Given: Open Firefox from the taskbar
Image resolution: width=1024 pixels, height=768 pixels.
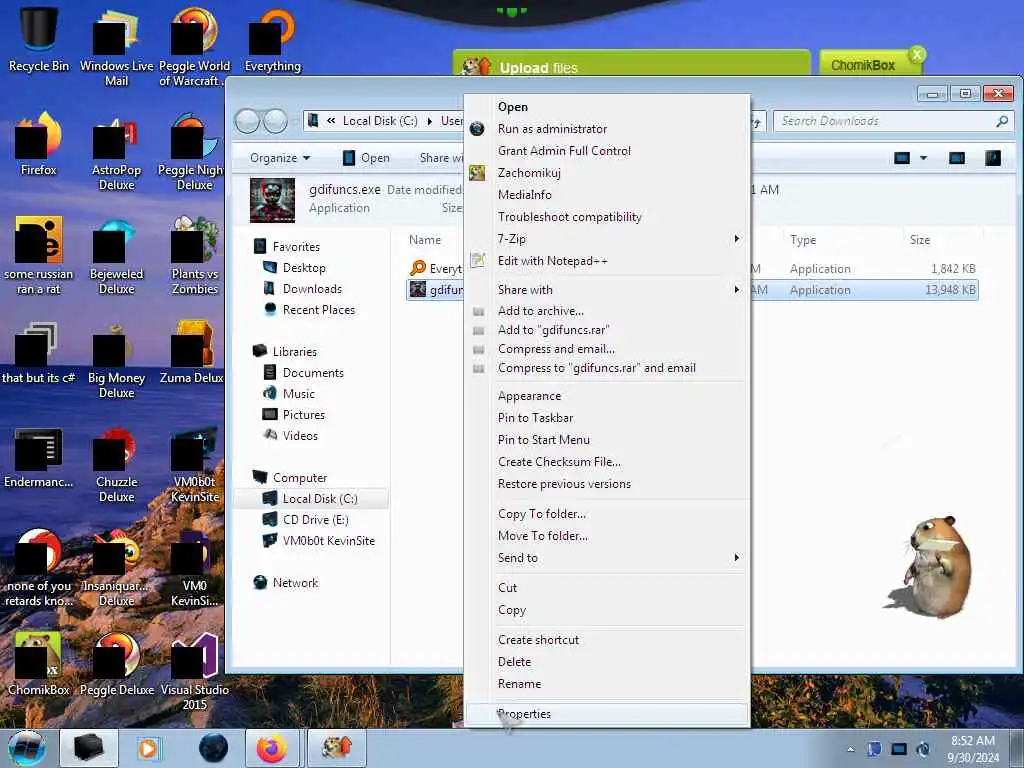Looking at the screenshot, I should [272, 748].
